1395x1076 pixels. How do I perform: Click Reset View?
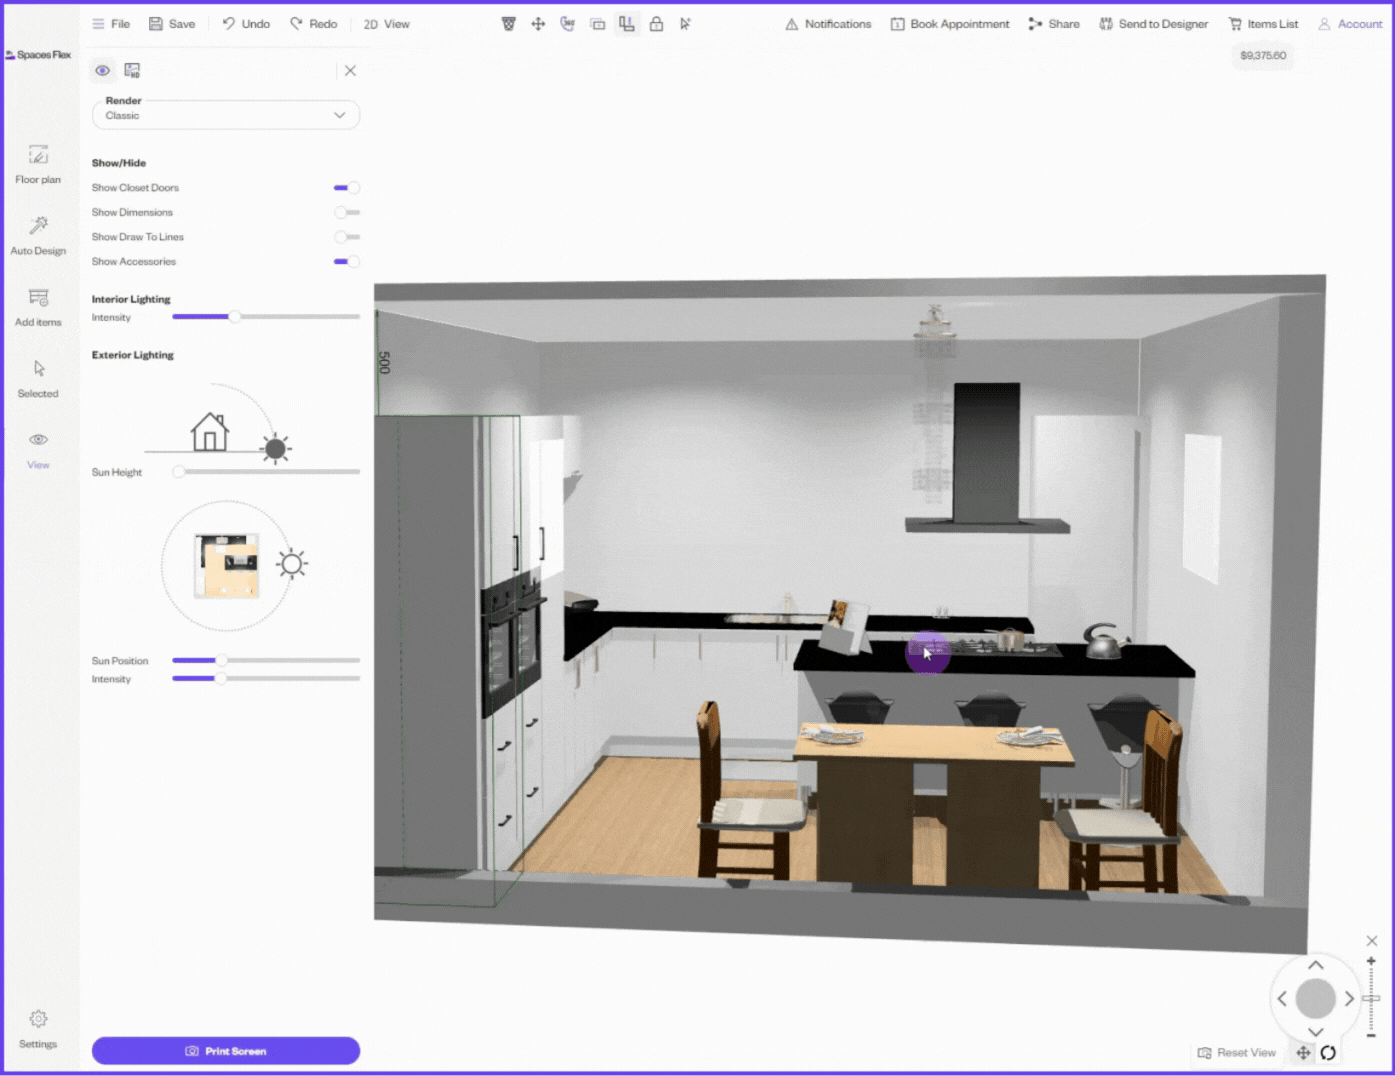(1237, 1053)
